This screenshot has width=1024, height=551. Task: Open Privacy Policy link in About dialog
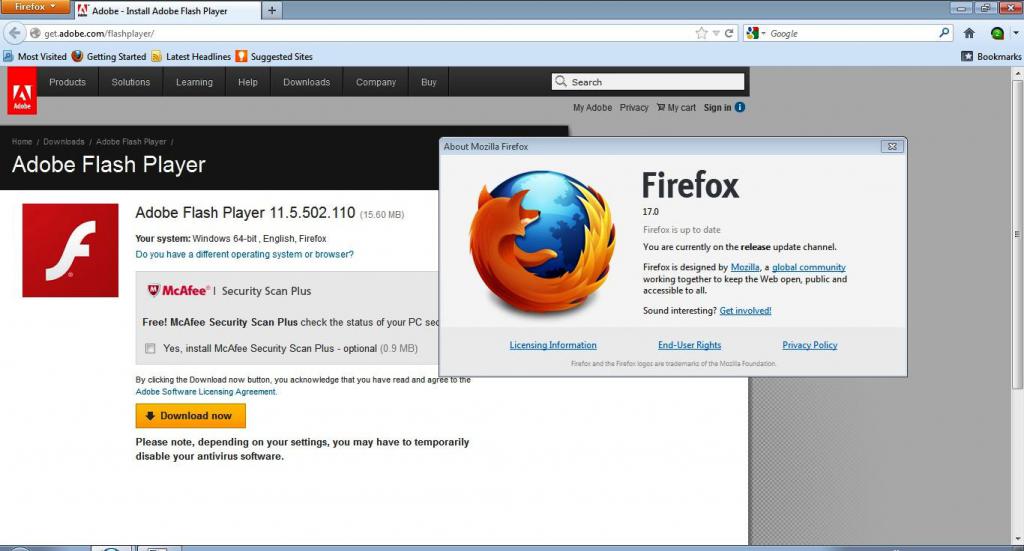[810, 345]
